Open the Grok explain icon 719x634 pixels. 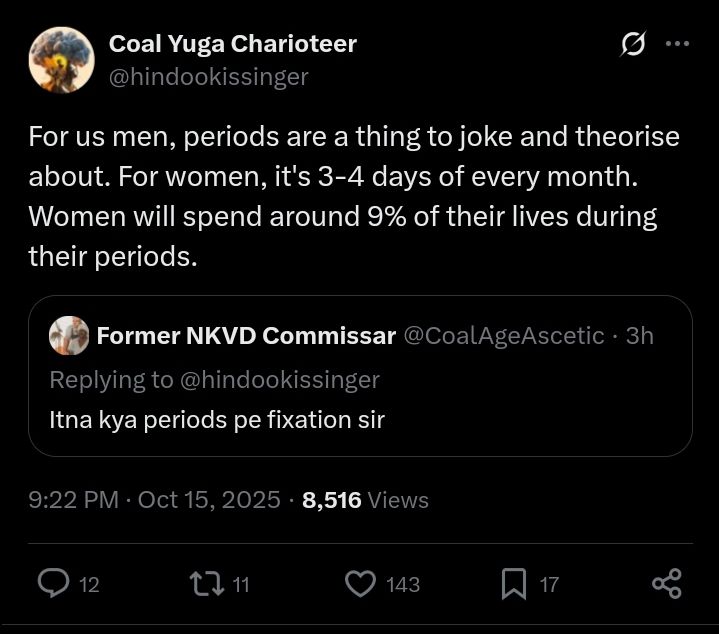[632, 45]
